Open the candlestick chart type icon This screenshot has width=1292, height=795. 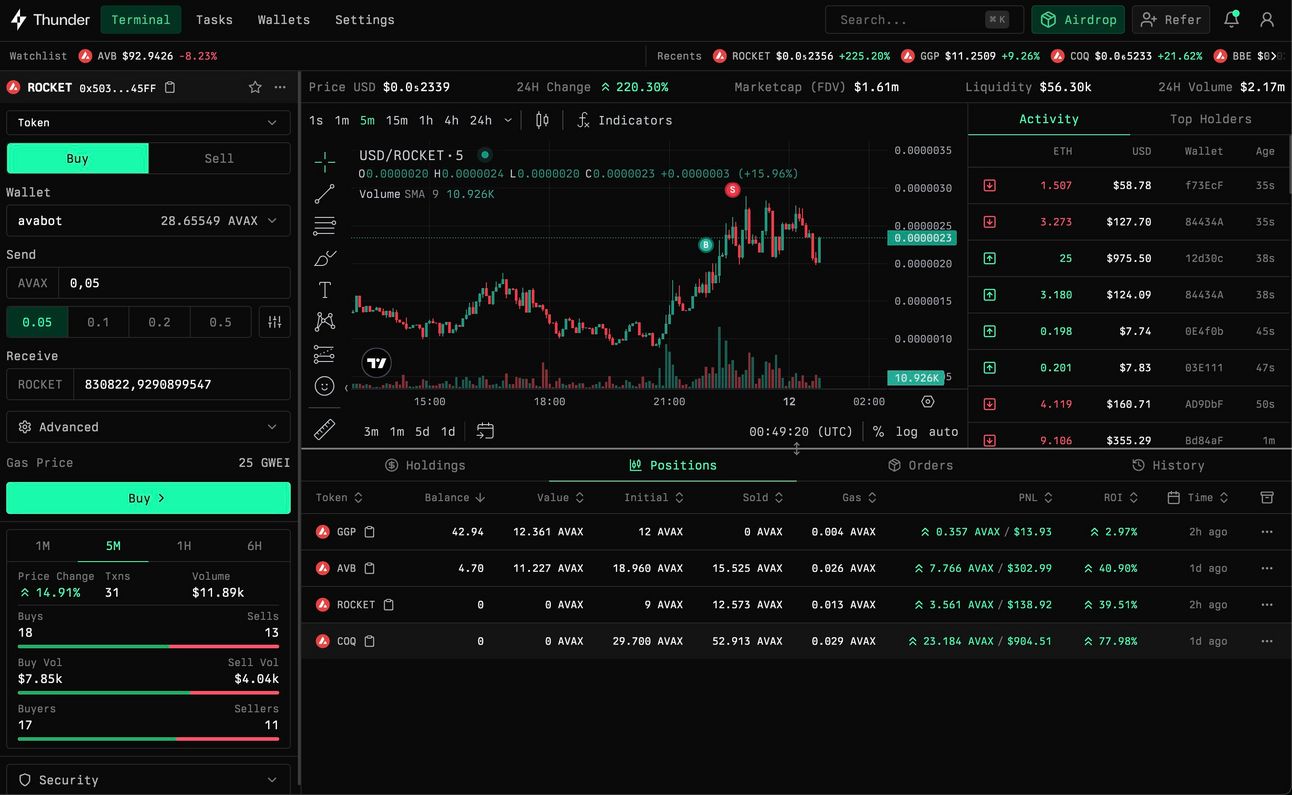[x=542, y=120]
